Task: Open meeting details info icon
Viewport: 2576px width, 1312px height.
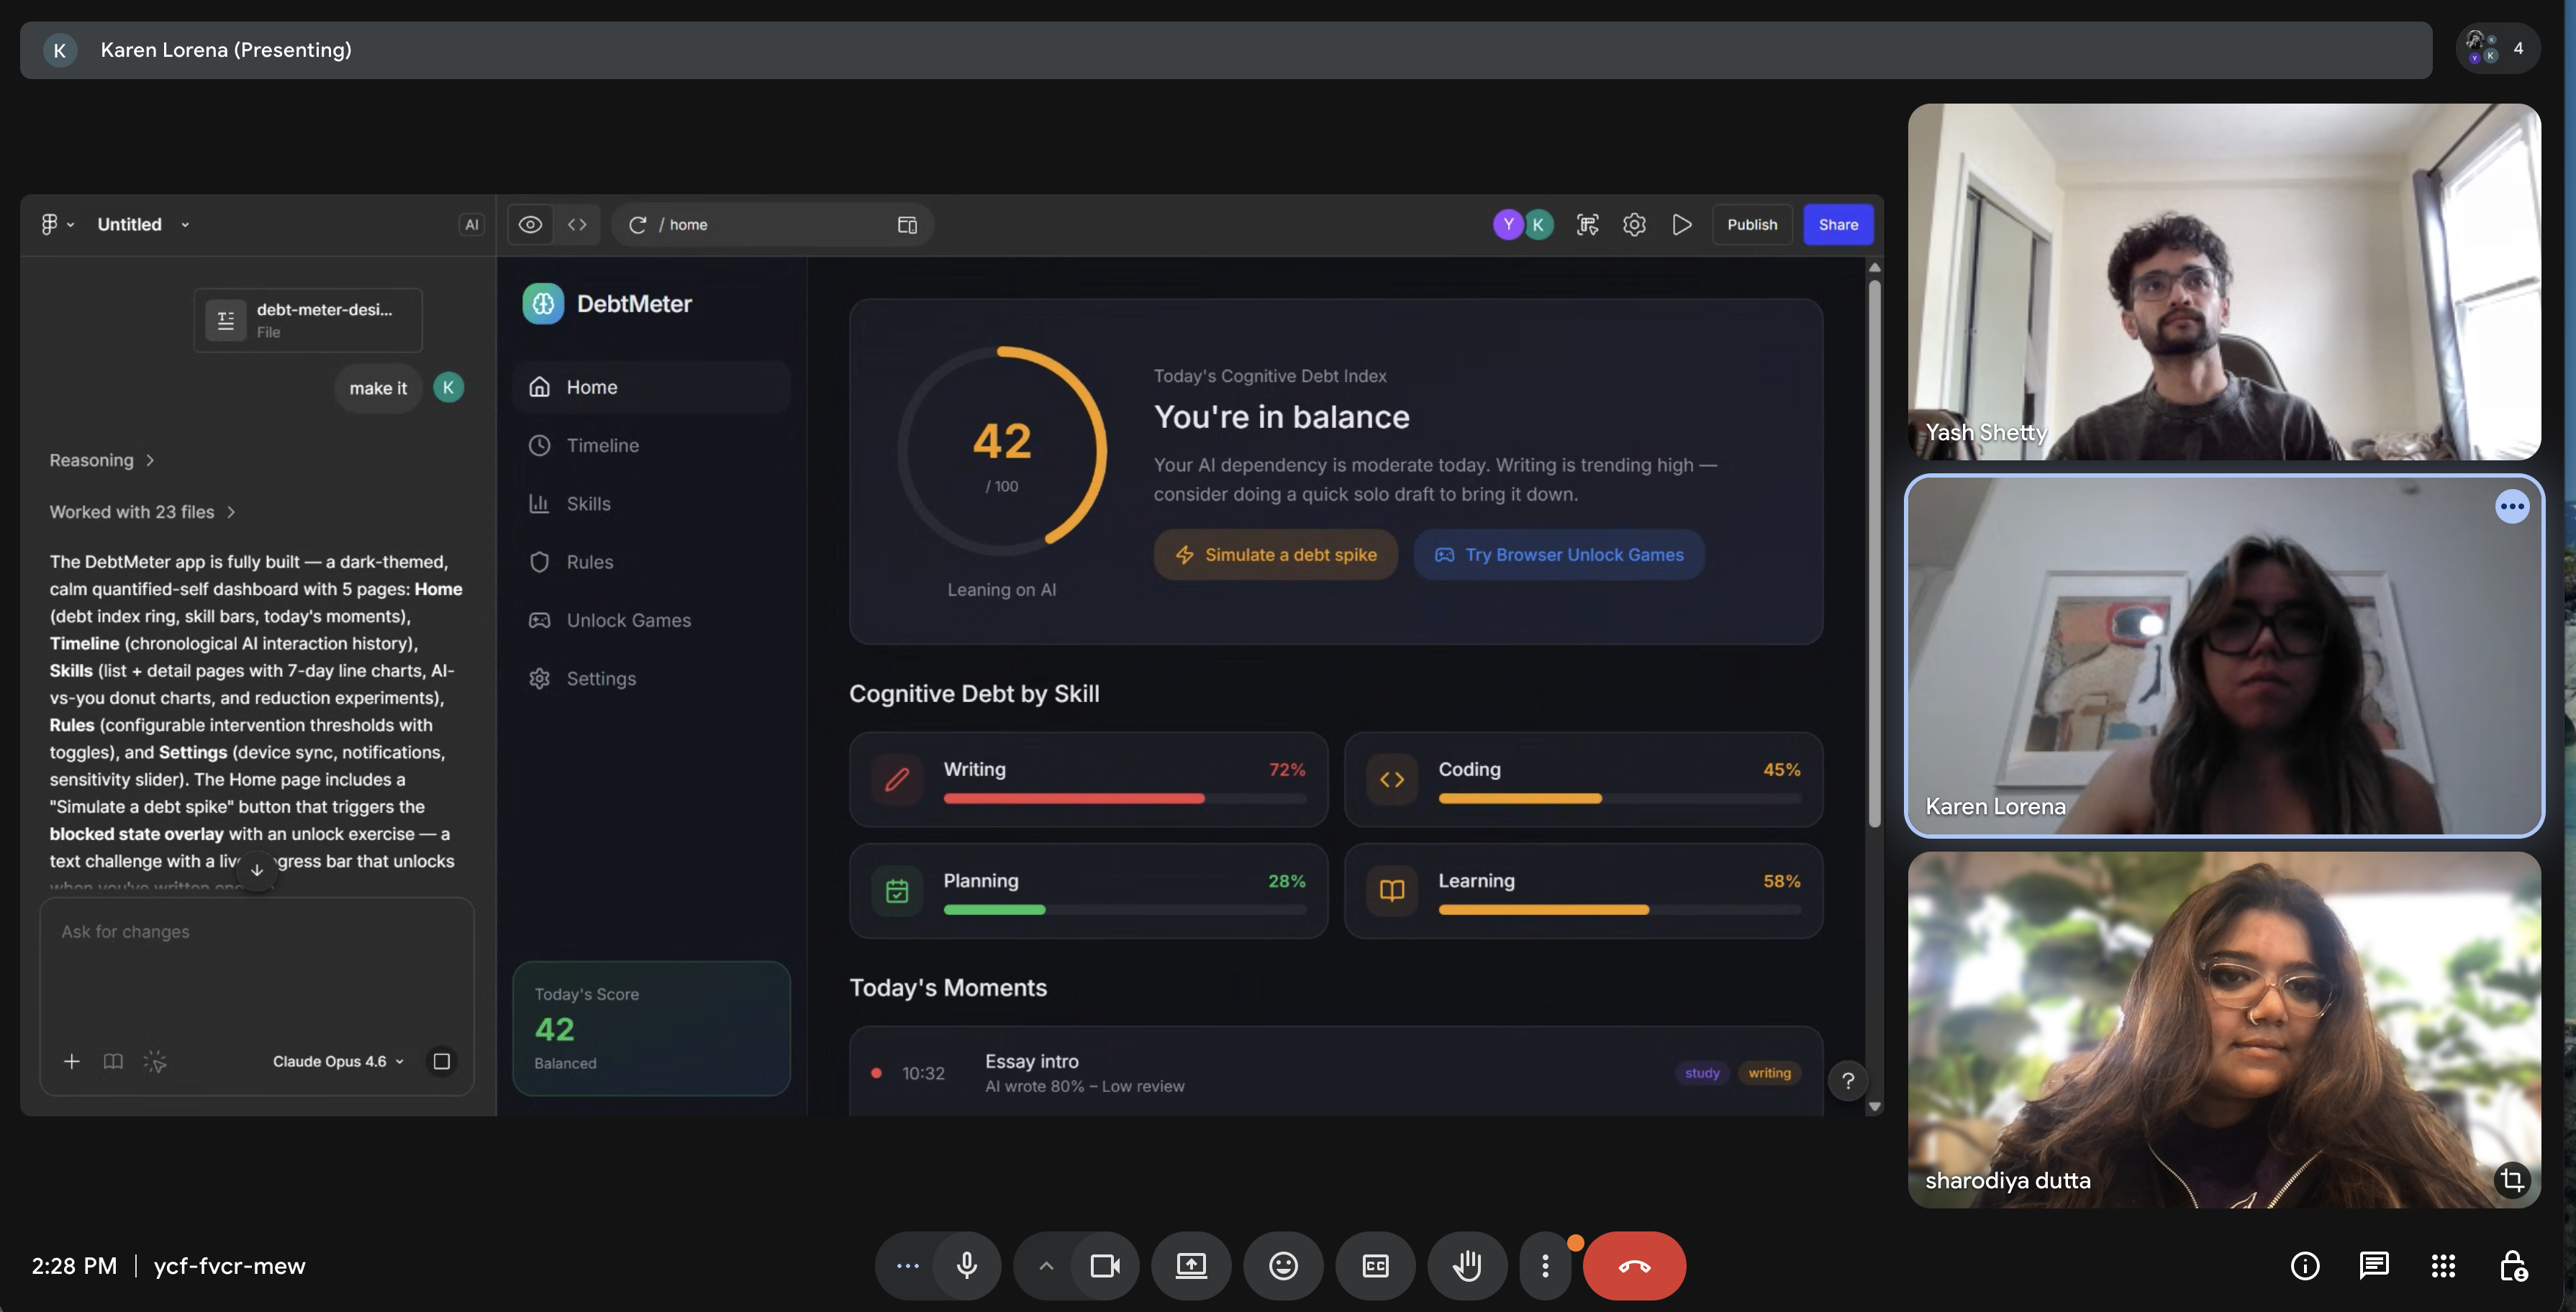Action: 2305,1266
